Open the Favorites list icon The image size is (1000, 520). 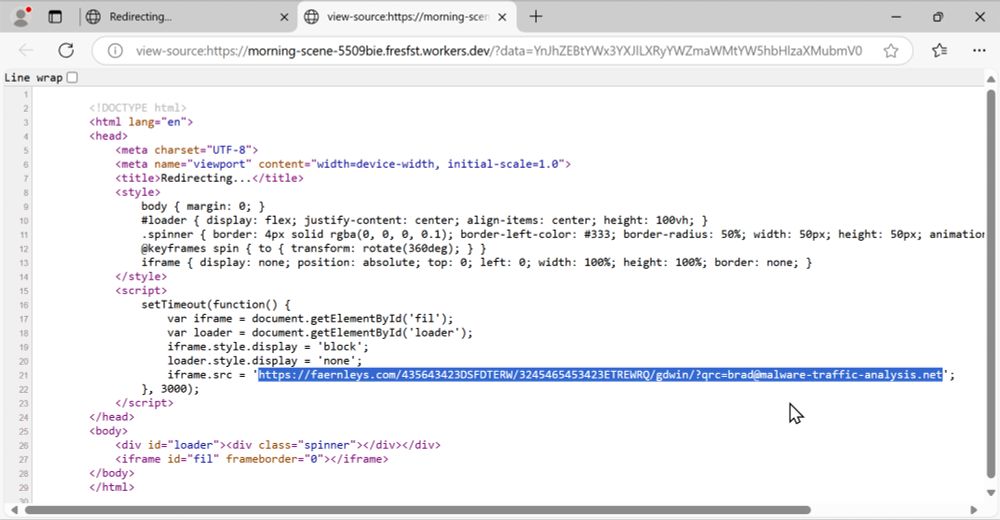pyautogui.click(x=939, y=50)
